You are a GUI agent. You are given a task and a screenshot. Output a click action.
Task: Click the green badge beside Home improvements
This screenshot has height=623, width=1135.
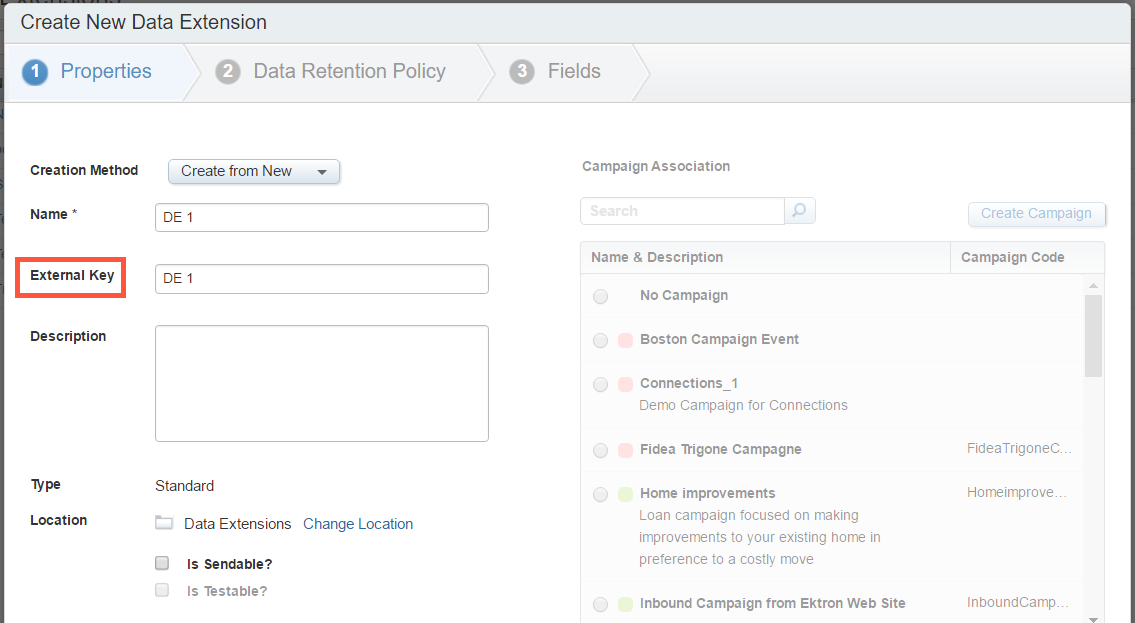(626, 493)
